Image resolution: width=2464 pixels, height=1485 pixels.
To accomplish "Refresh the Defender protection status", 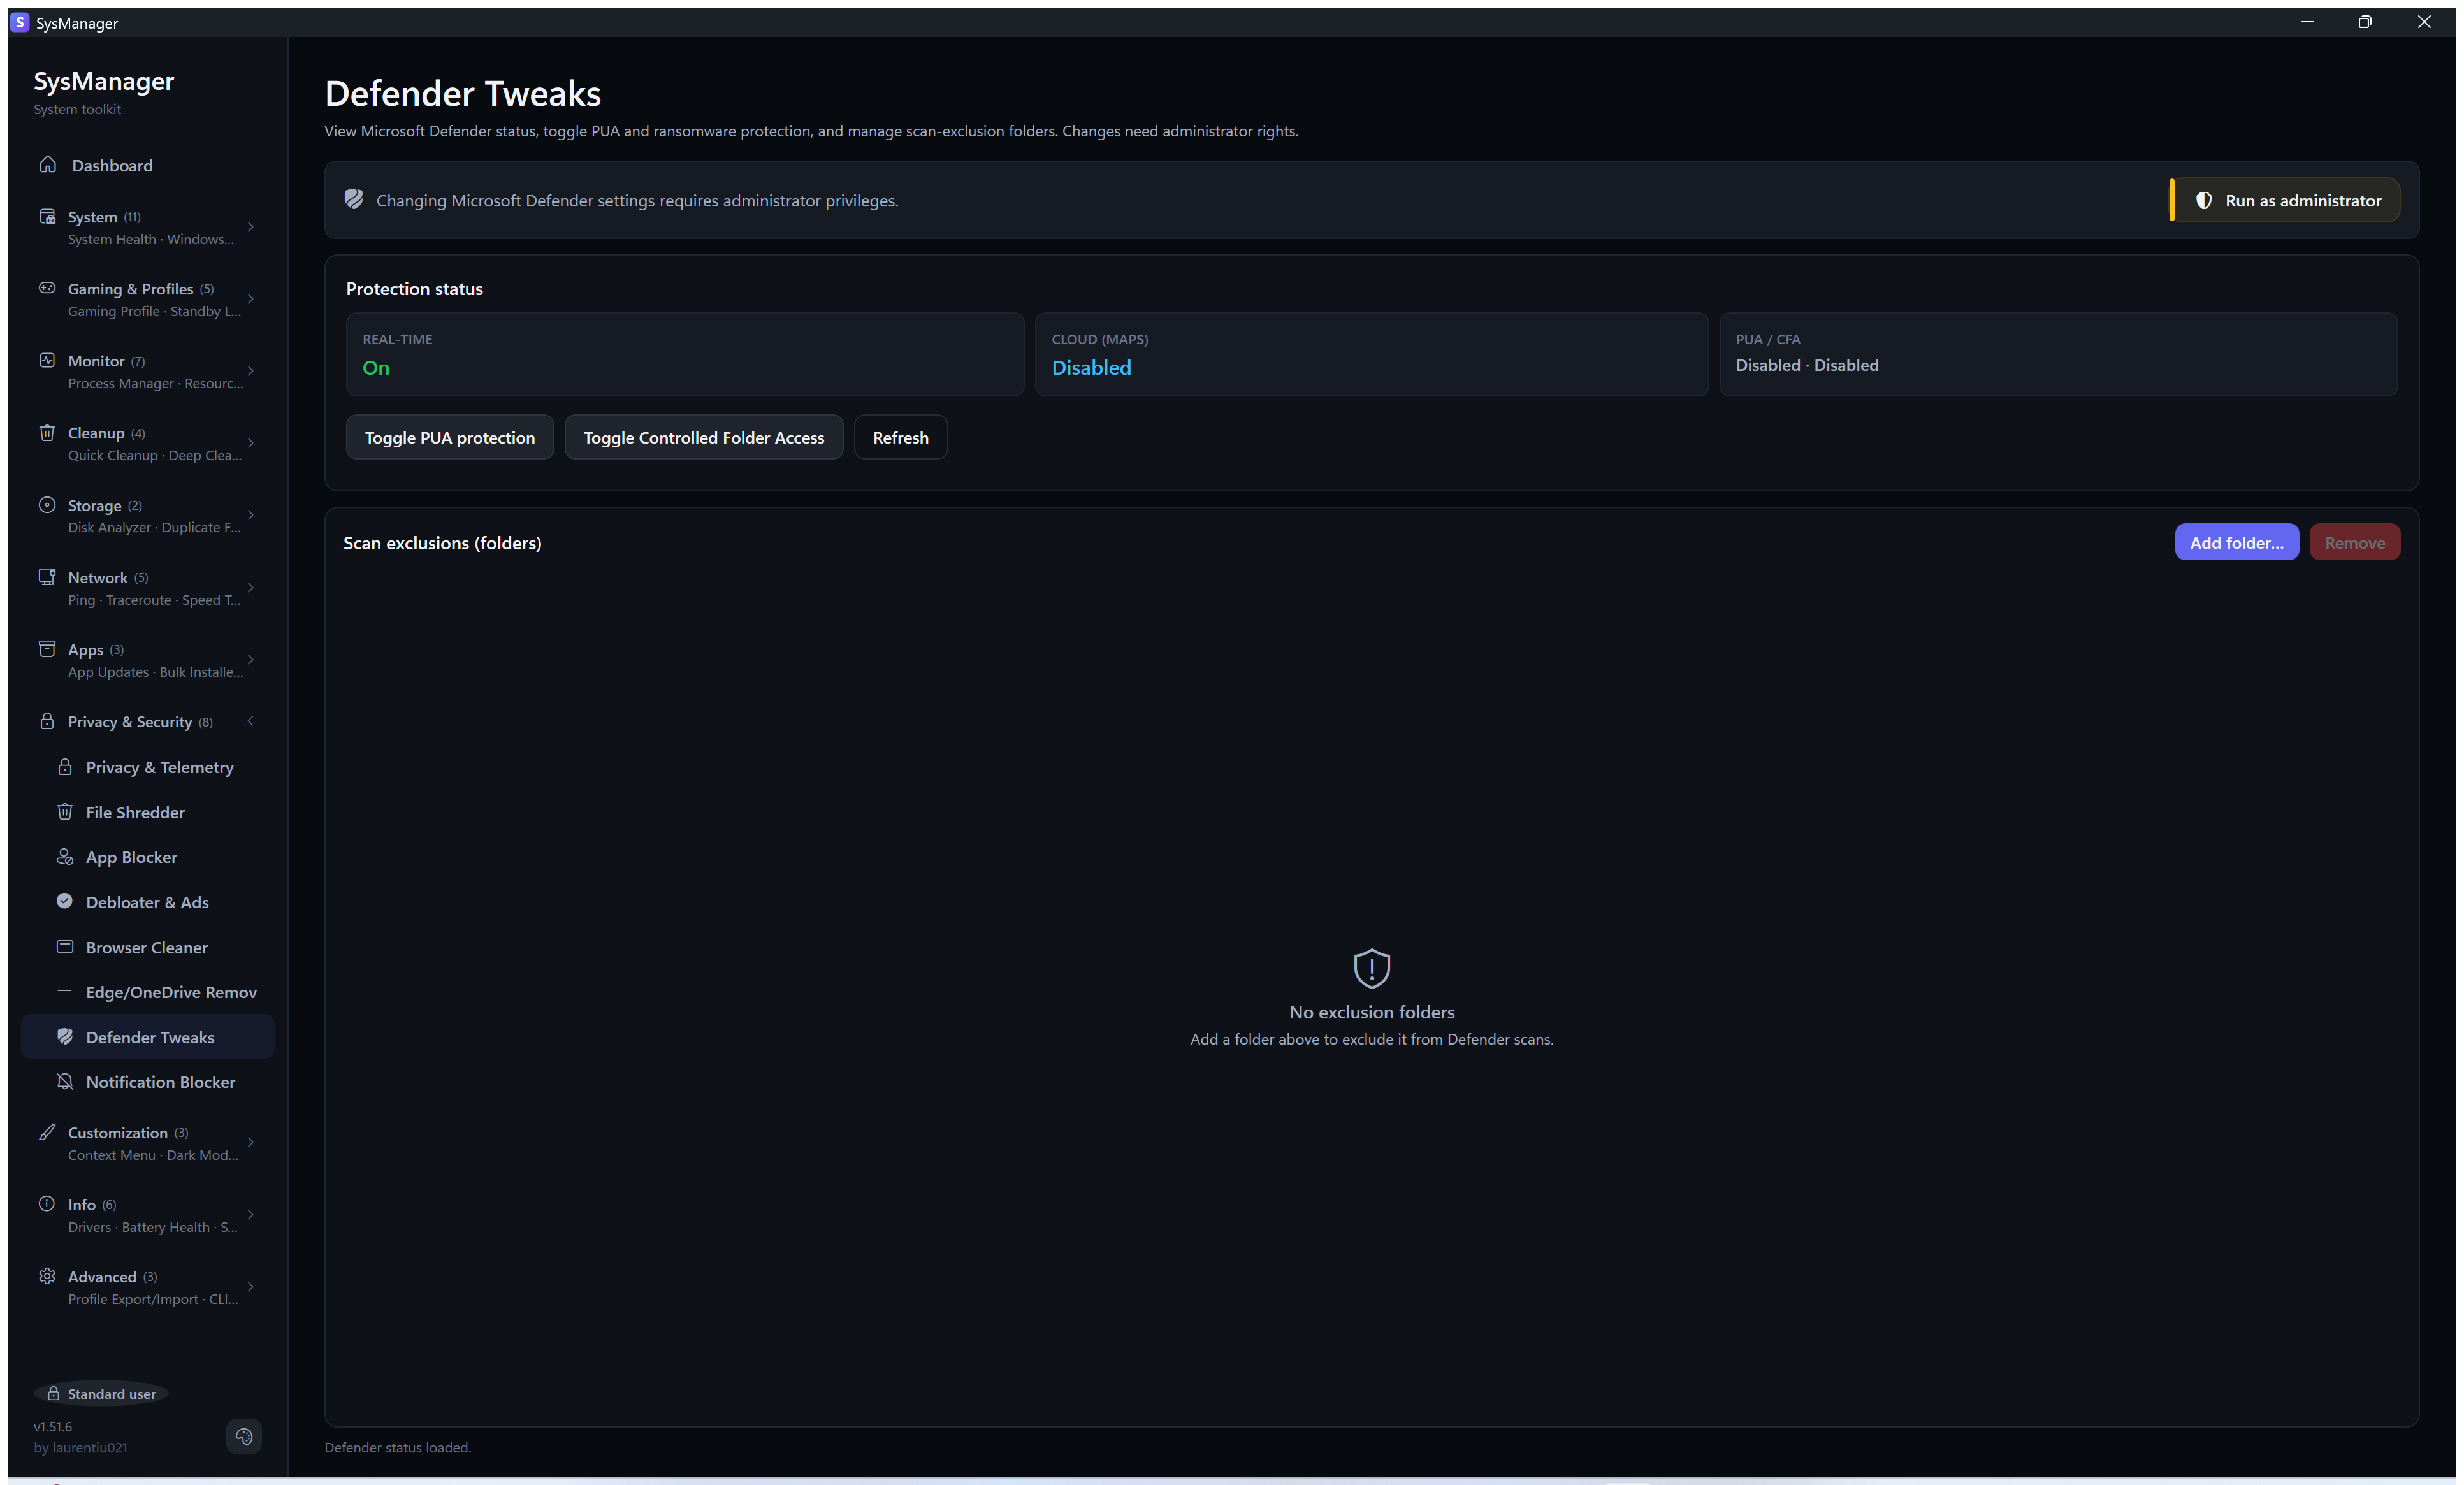I will (900, 437).
